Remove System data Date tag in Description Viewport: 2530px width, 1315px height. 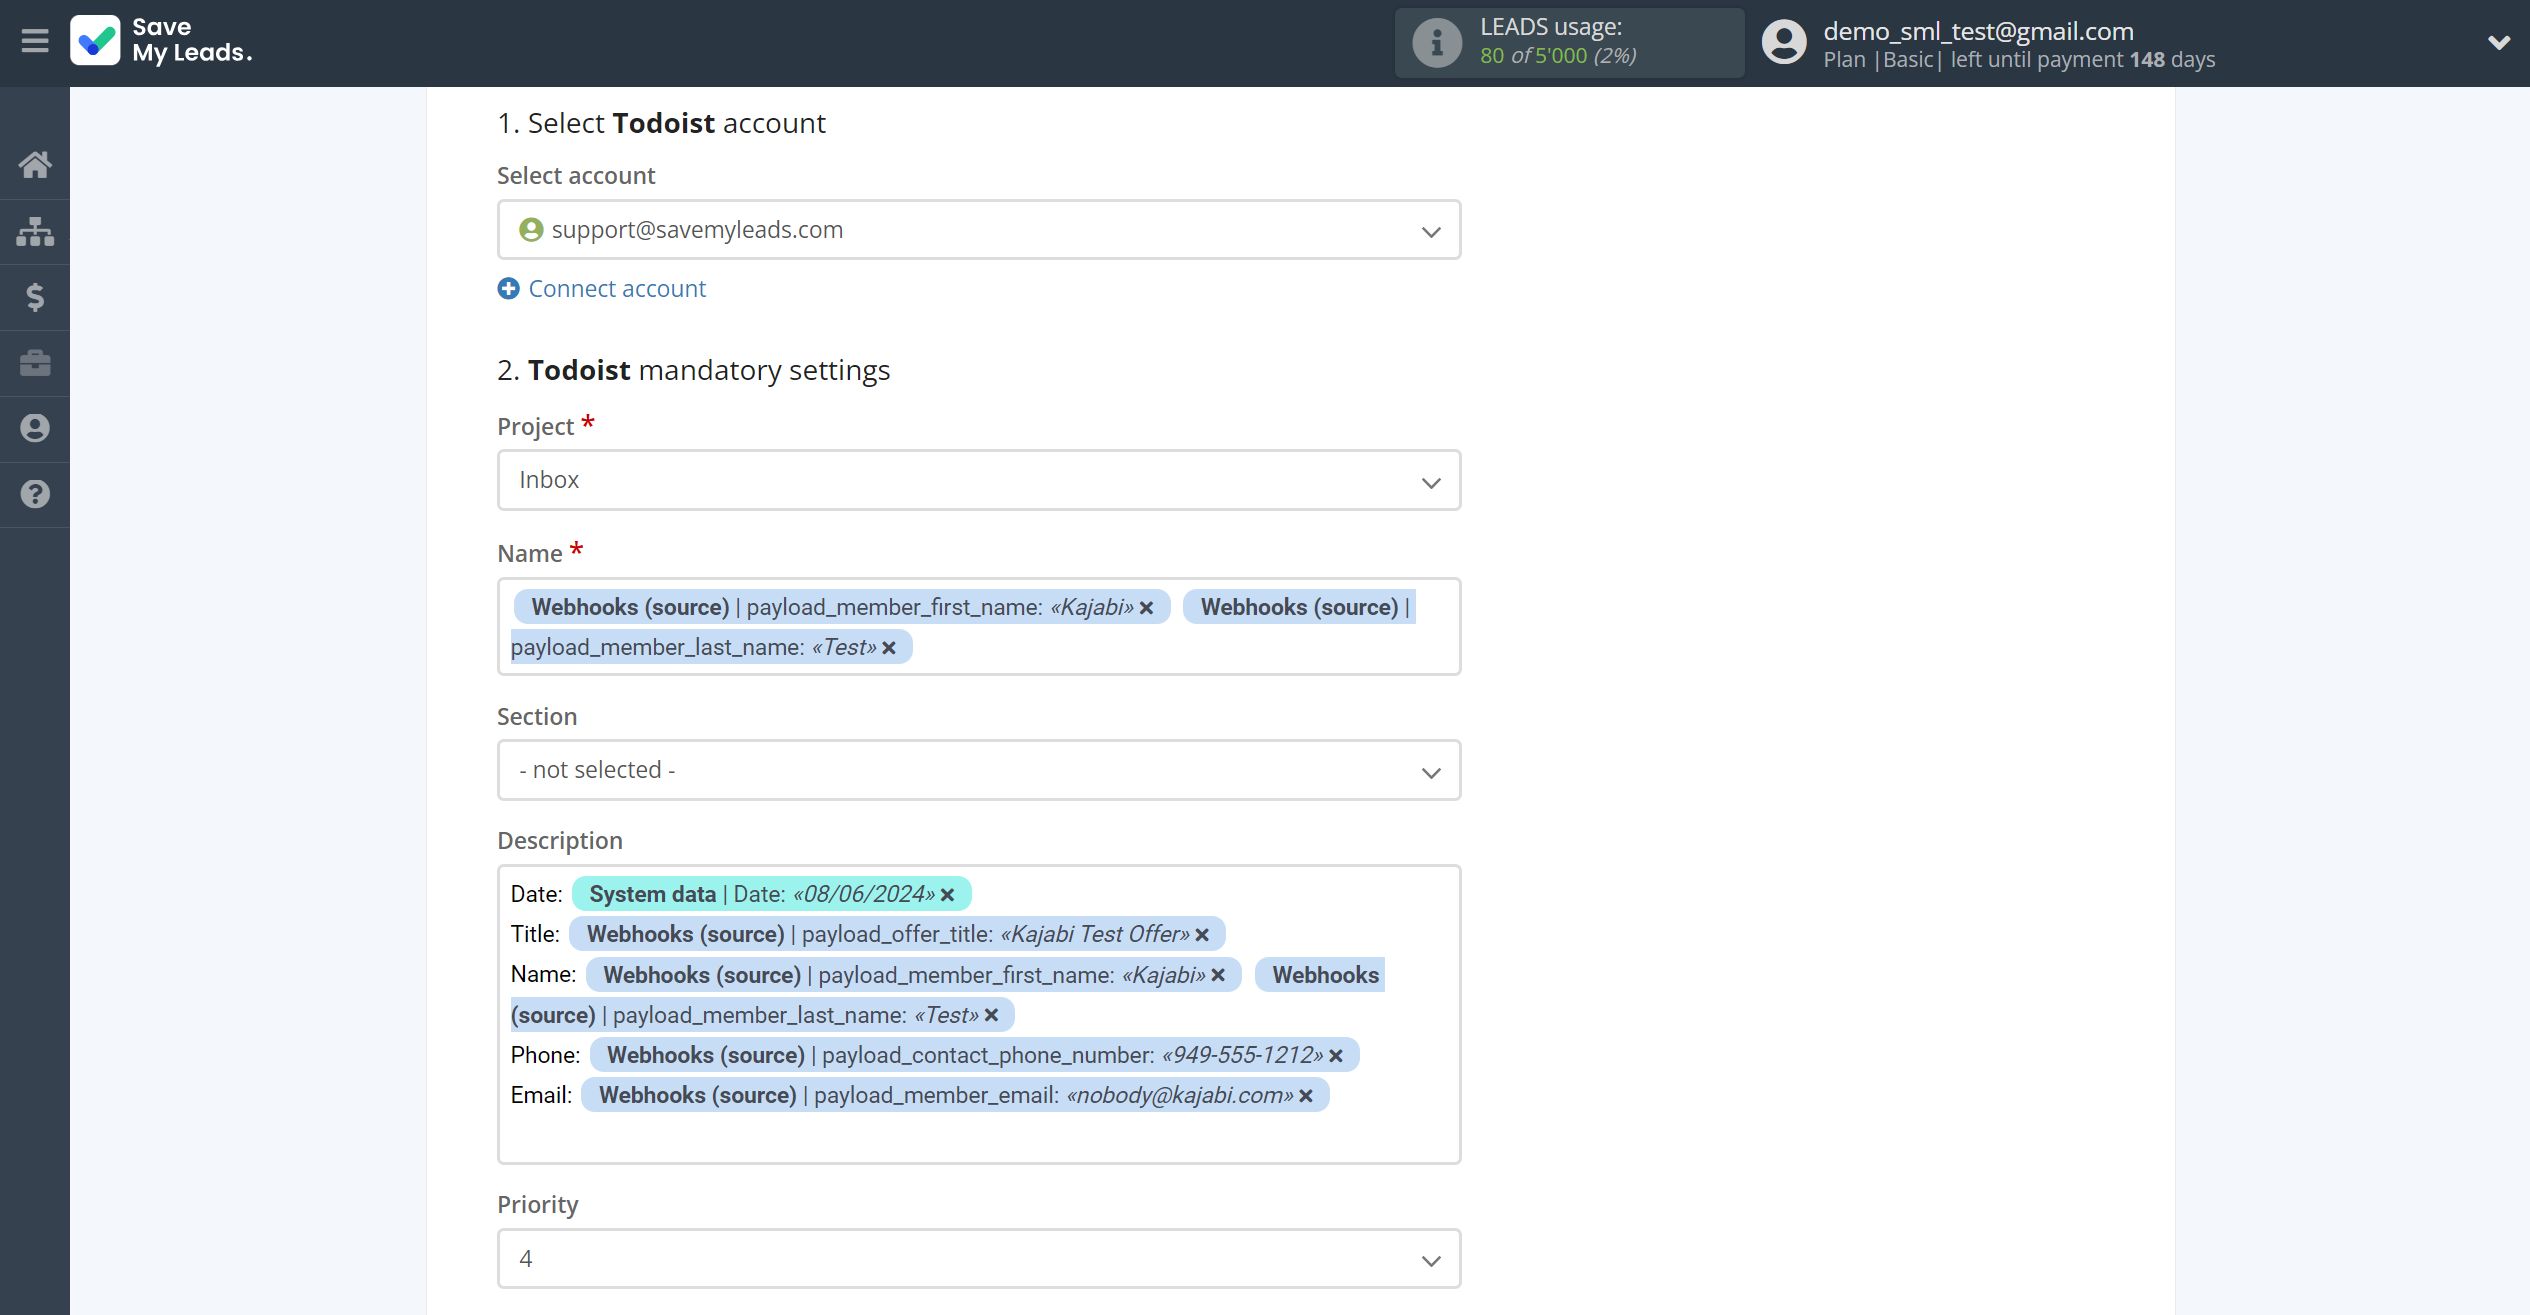(948, 895)
